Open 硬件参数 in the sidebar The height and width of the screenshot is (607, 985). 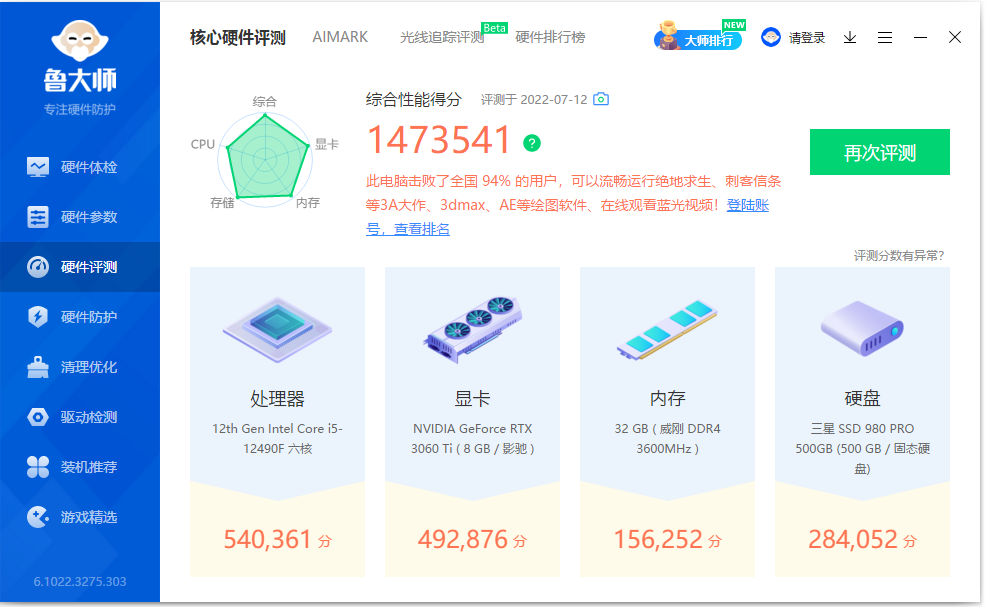(x=80, y=217)
